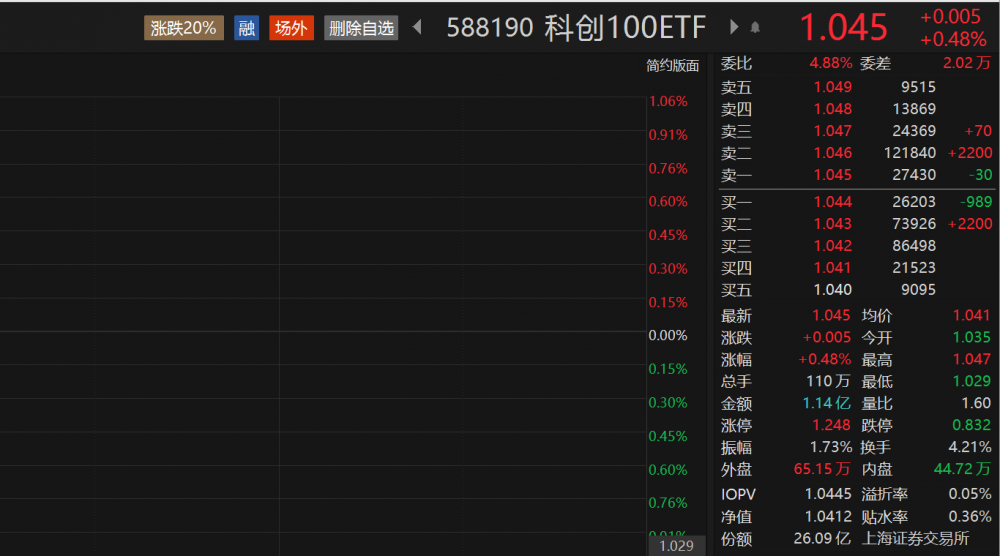Click the large 1.045 latest price
This screenshot has width=1000, height=556.
(x=843, y=27)
